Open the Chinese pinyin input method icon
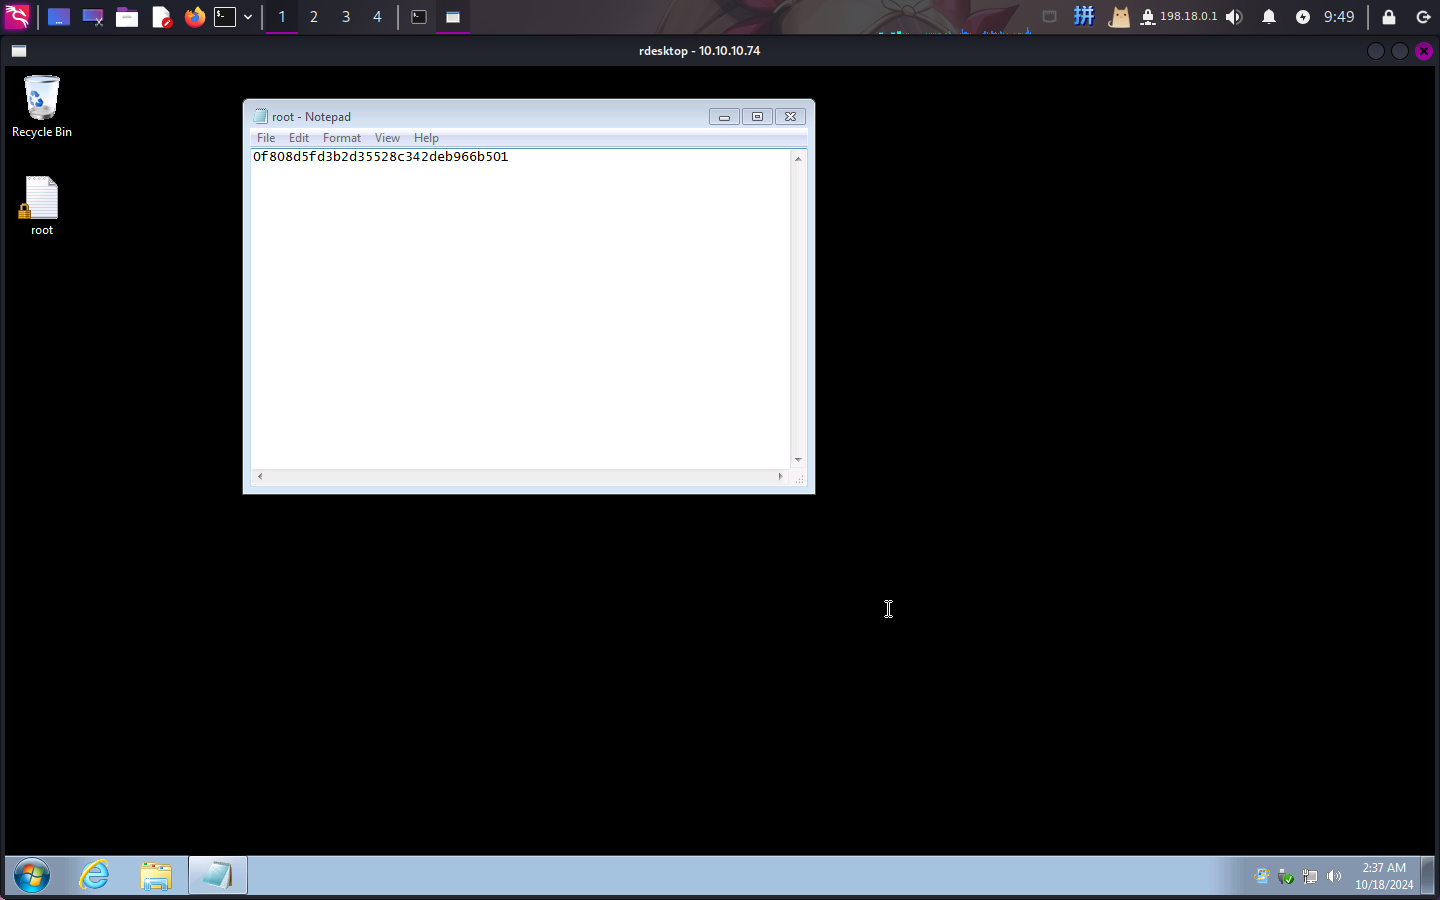Screen dimensions: 1440x900 pyautogui.click(x=1084, y=16)
